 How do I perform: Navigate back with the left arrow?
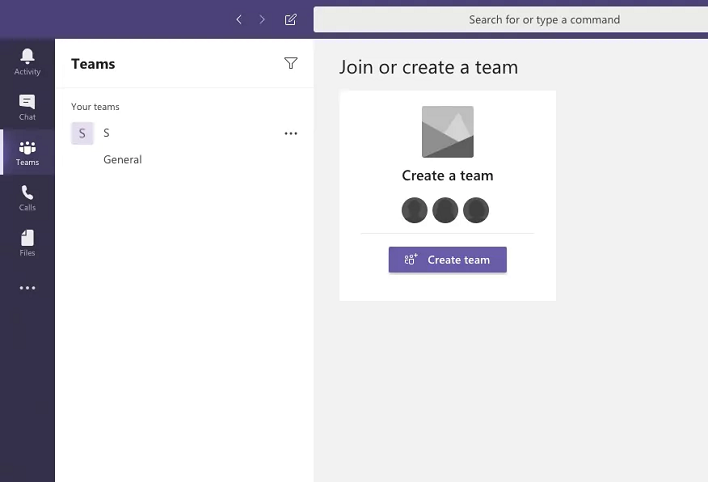(239, 19)
